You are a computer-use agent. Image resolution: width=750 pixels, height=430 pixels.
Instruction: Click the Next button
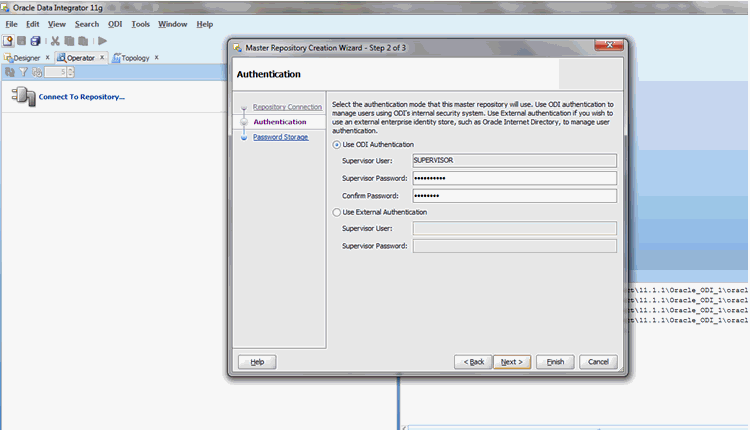[512, 362]
